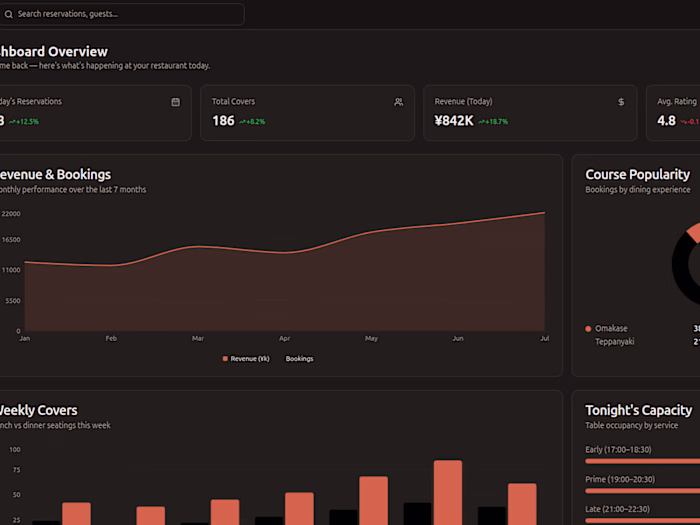This screenshot has height=525, width=700.
Task: Click the search magnifier icon
Action: pos(8,14)
